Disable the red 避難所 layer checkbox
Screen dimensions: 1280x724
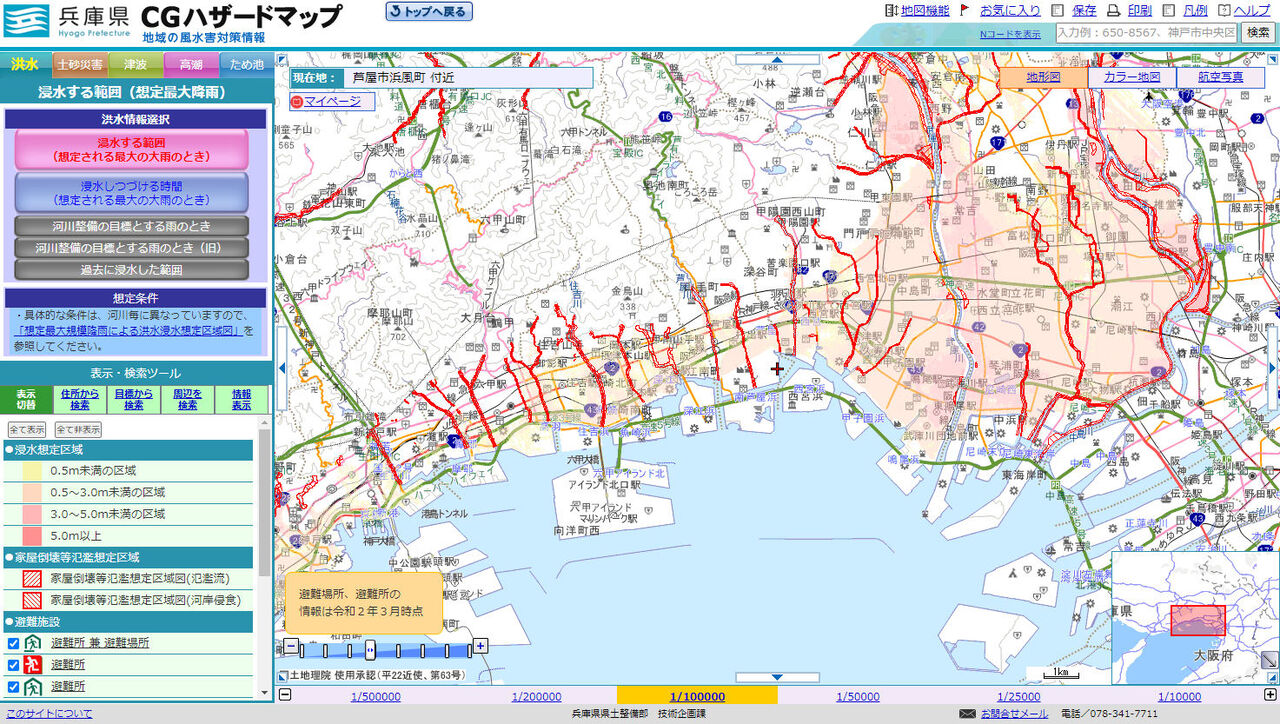tap(13, 664)
